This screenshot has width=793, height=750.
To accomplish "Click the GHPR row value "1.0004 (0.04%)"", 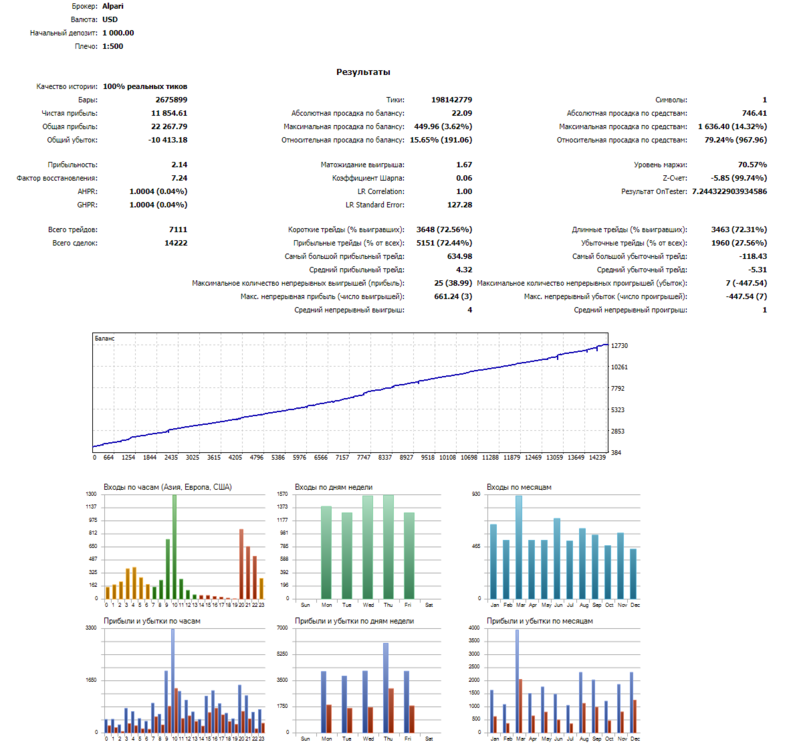I will pos(158,205).
